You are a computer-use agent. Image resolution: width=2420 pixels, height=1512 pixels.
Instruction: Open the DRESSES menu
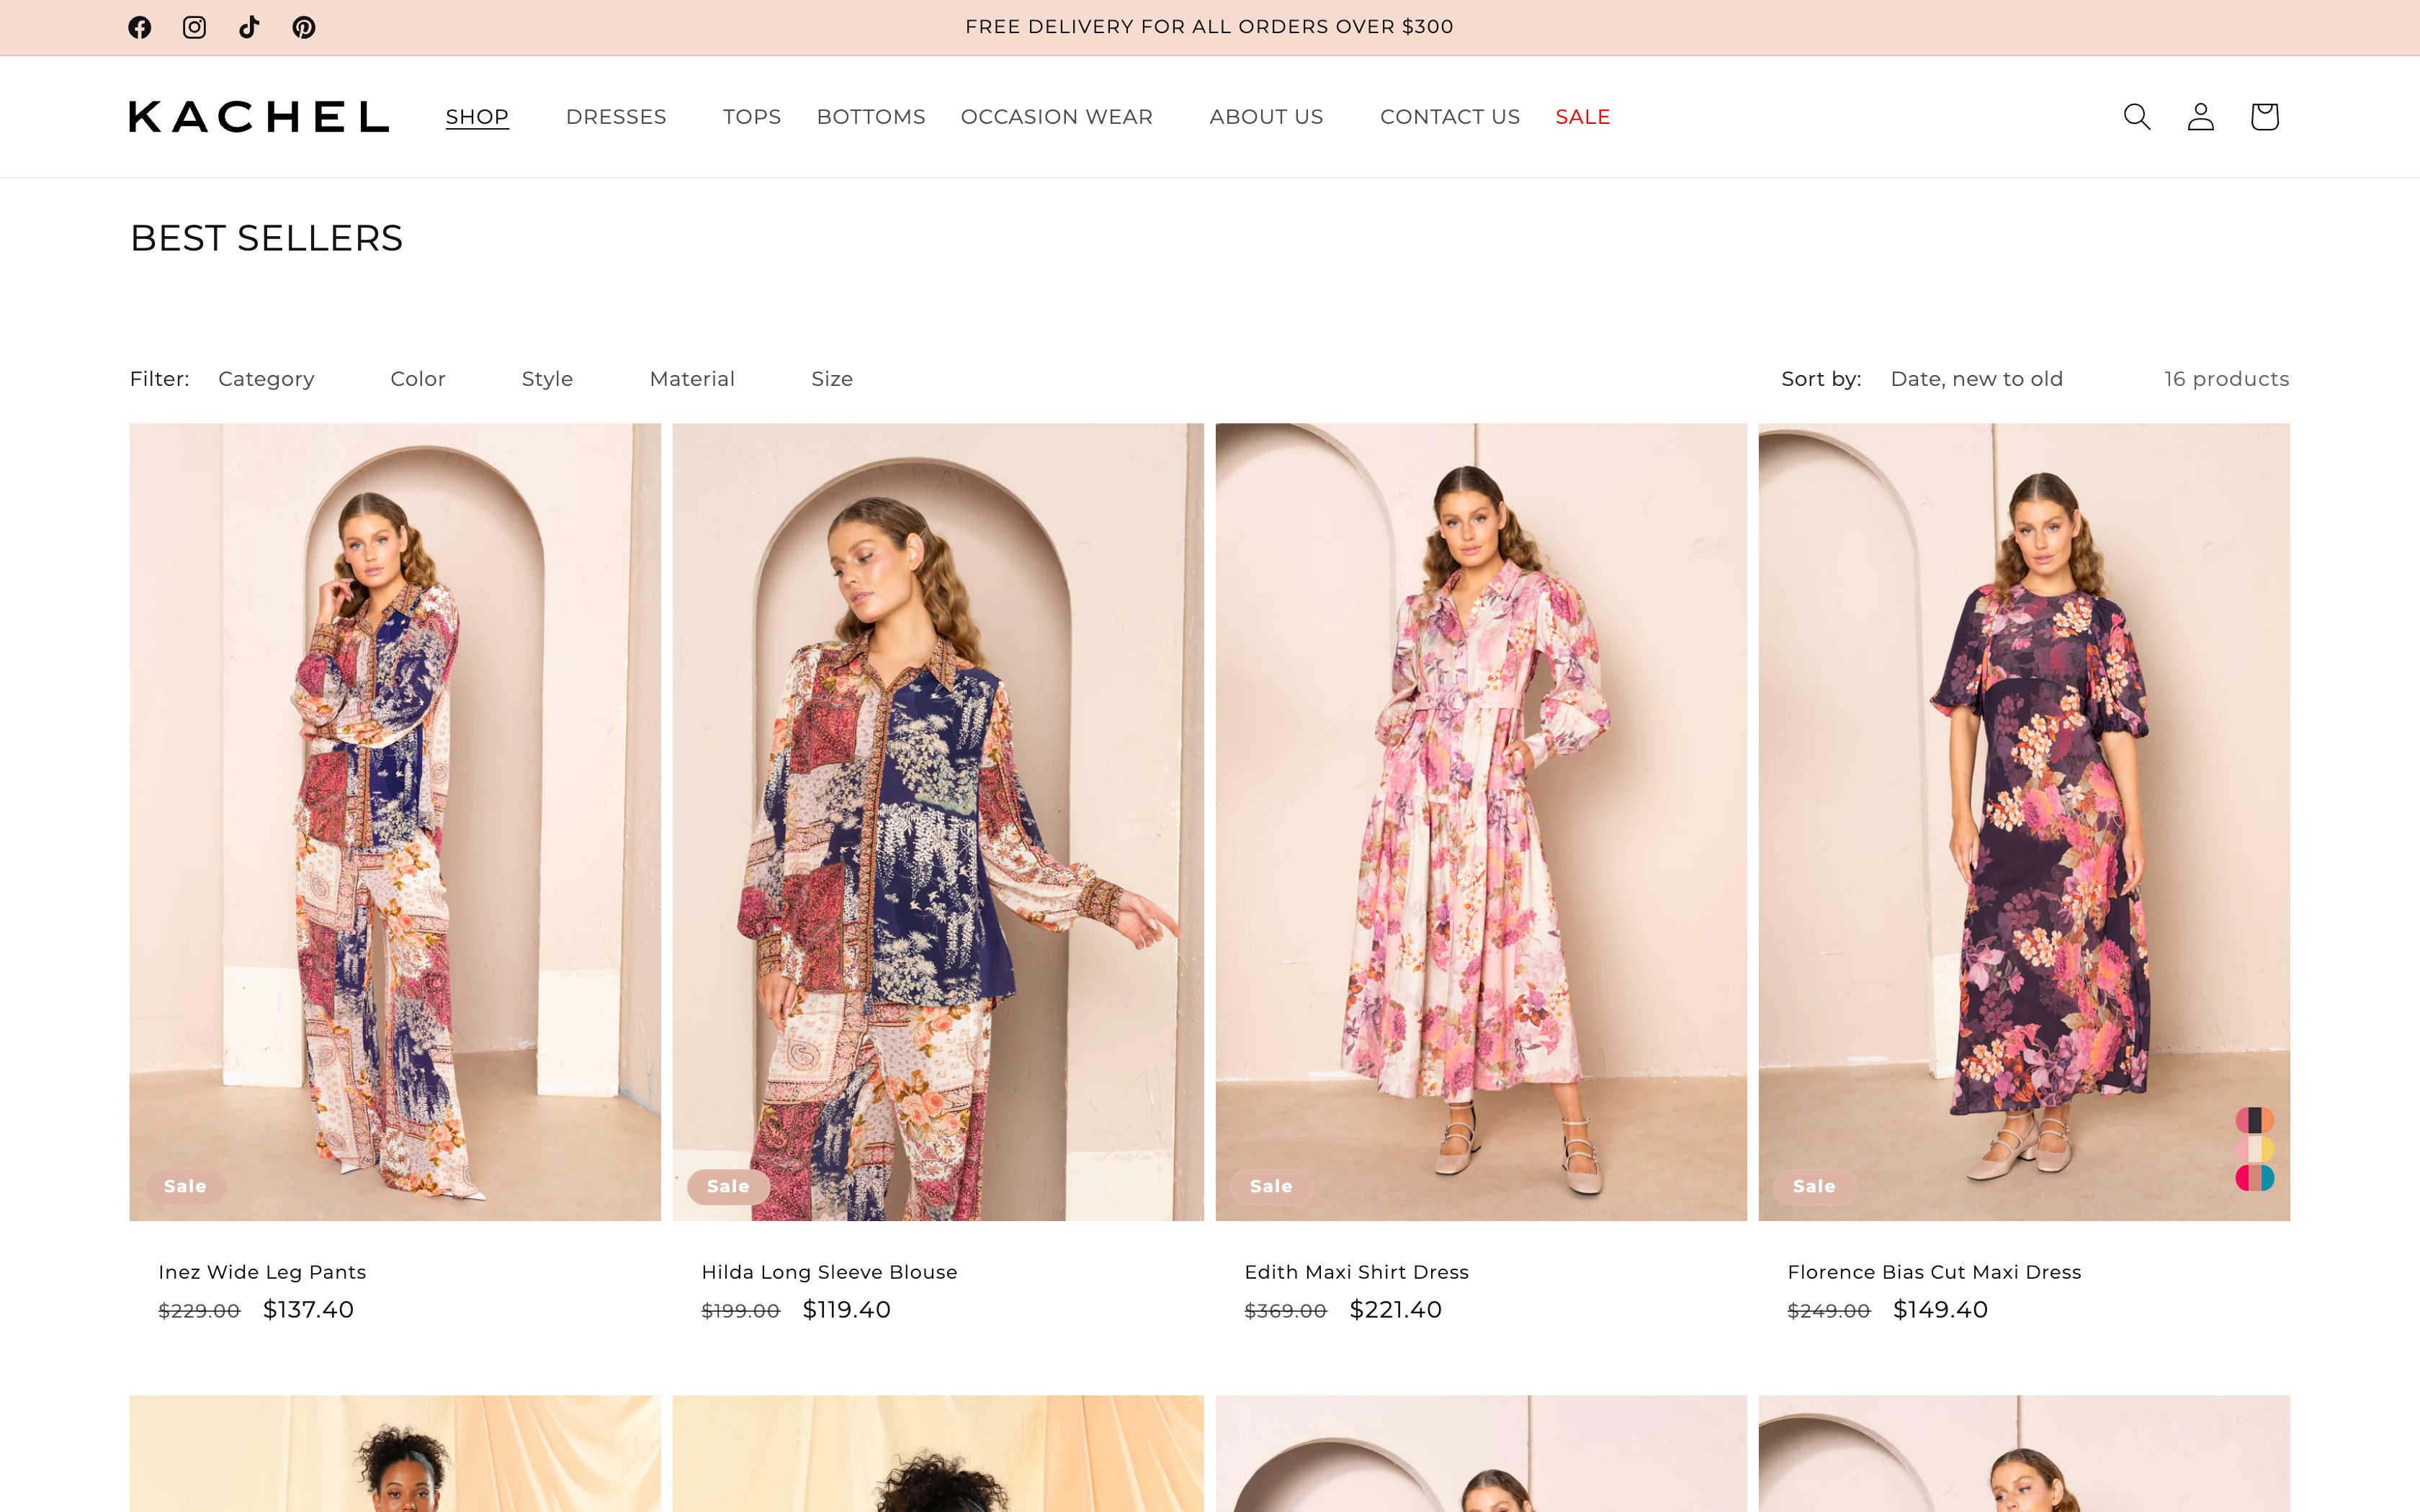click(616, 116)
